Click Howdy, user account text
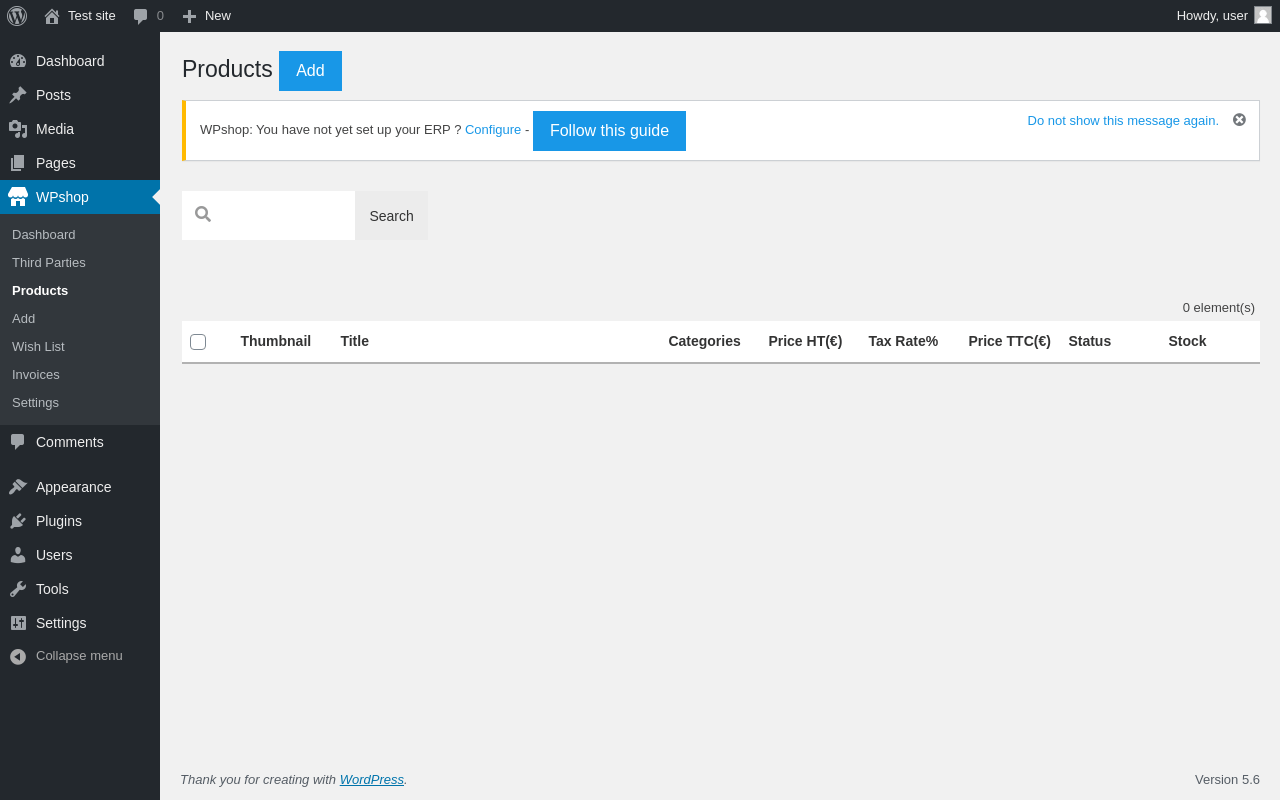The height and width of the screenshot is (800, 1280). tap(1212, 16)
